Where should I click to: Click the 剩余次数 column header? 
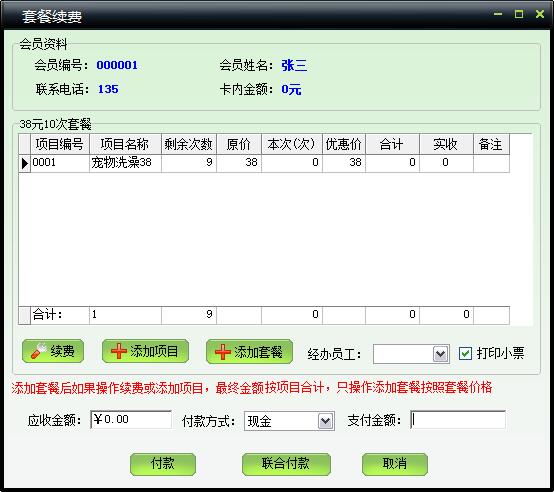click(189, 144)
